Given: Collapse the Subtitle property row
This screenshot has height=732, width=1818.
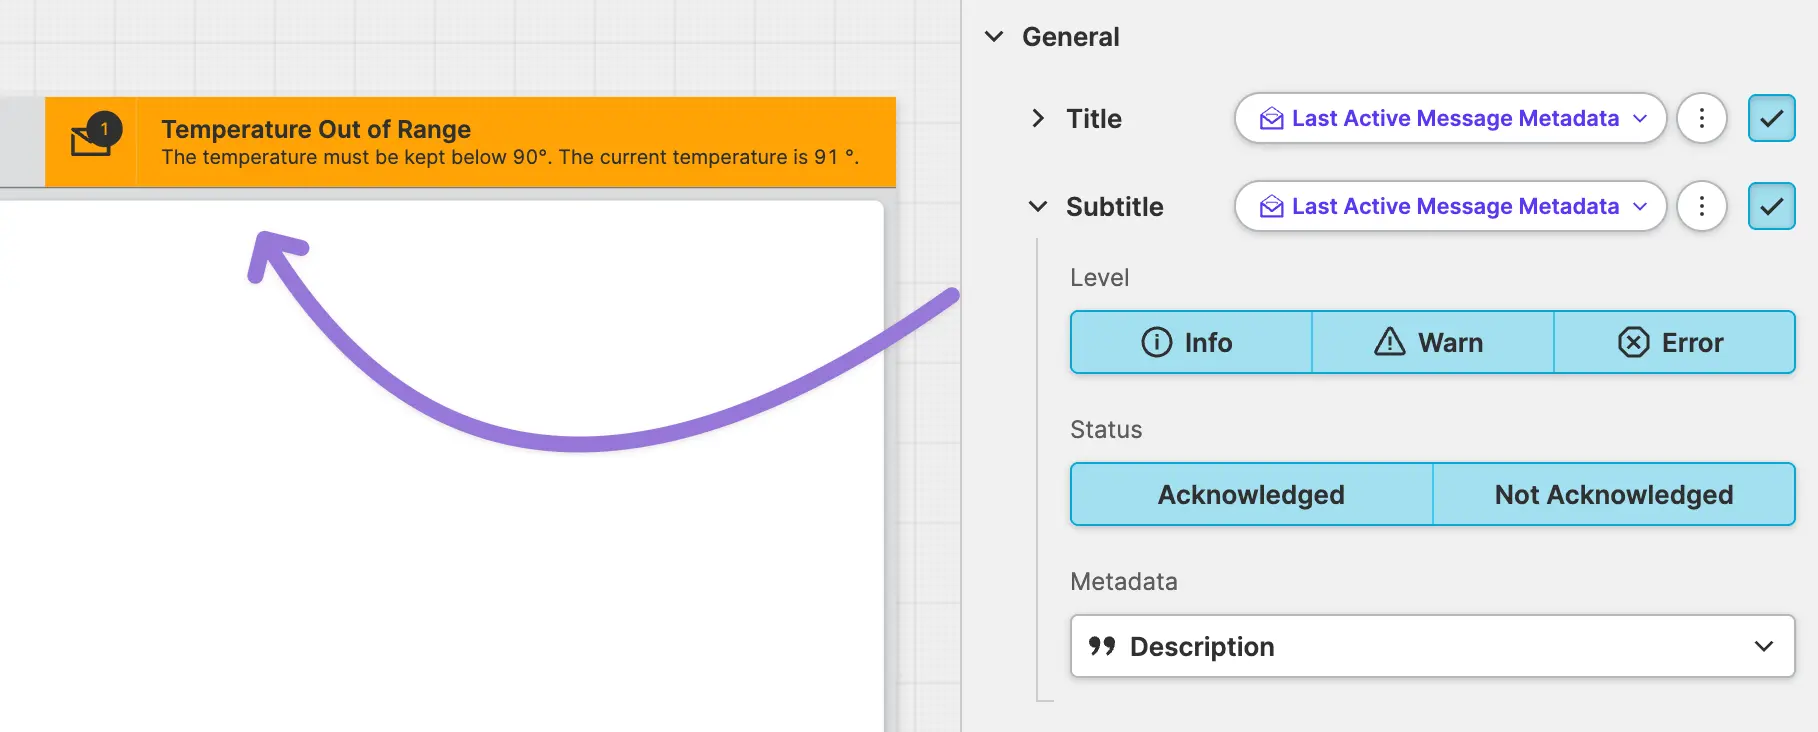Looking at the screenshot, I should click(1038, 207).
